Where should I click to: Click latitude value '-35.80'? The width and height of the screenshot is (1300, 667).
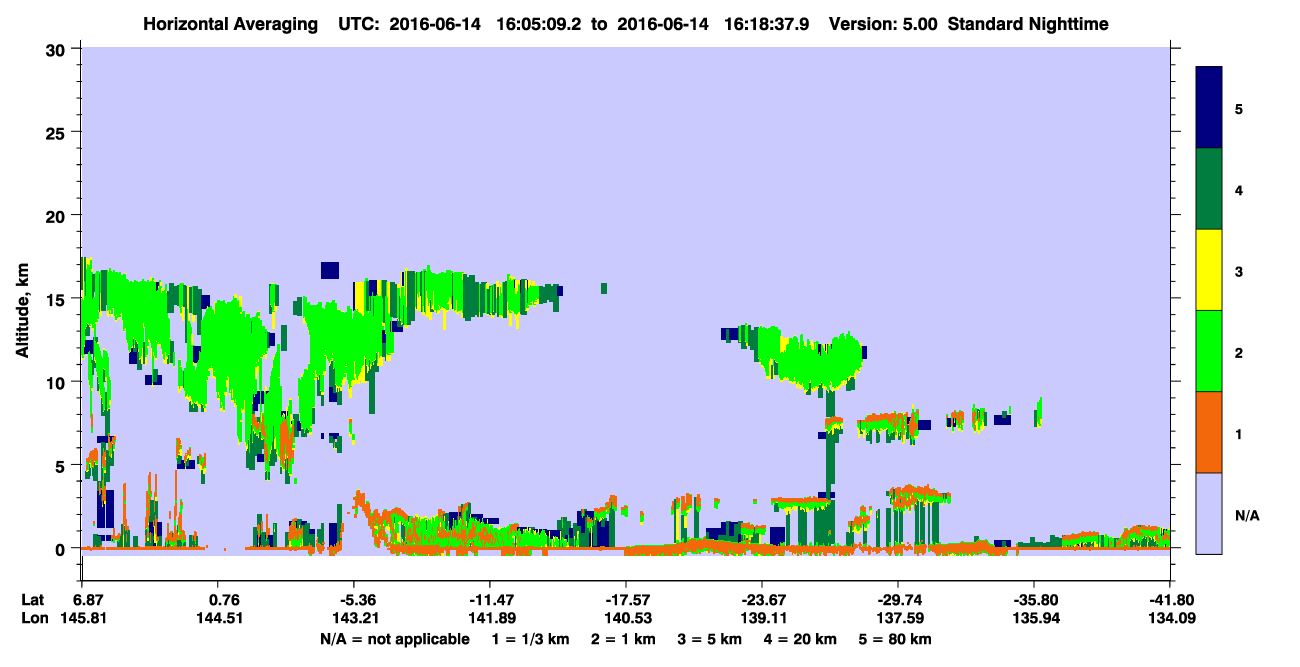(1034, 600)
